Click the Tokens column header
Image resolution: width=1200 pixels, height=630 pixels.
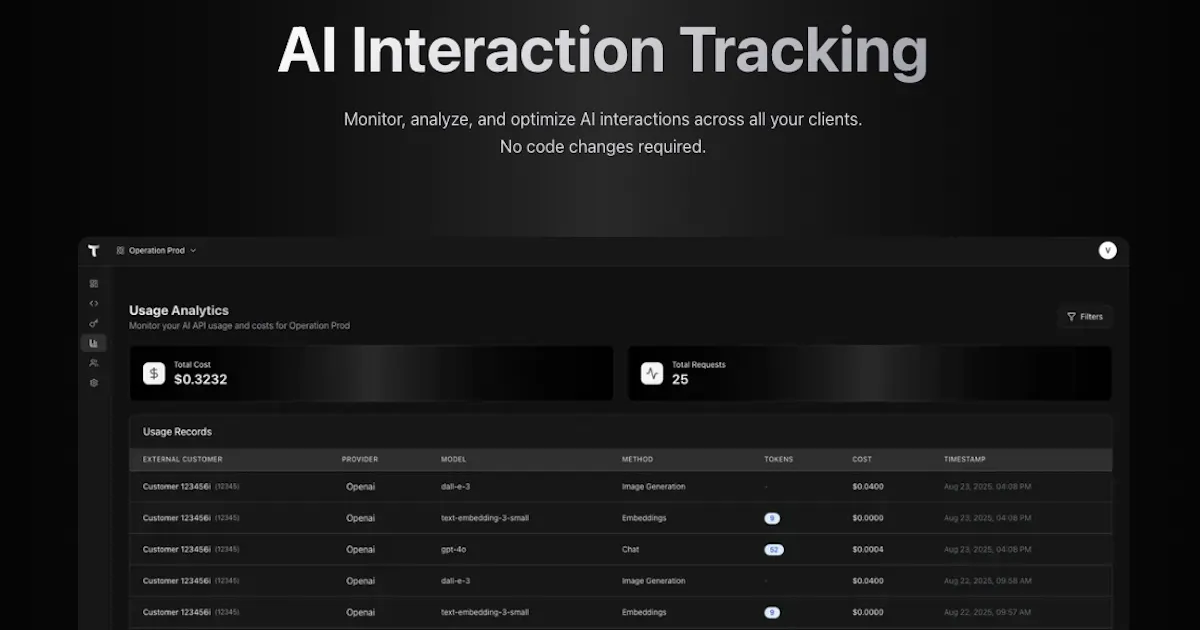(x=779, y=459)
